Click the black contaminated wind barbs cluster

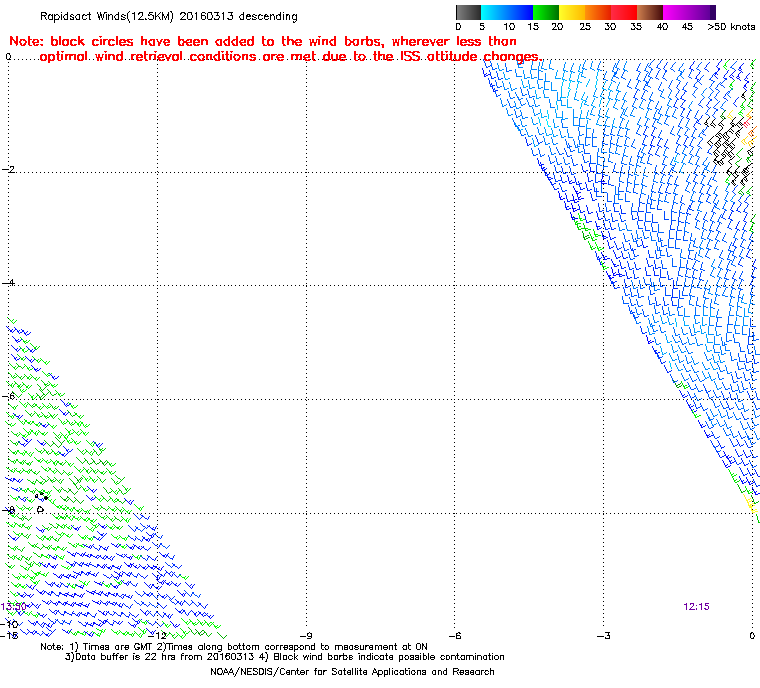pos(726,143)
